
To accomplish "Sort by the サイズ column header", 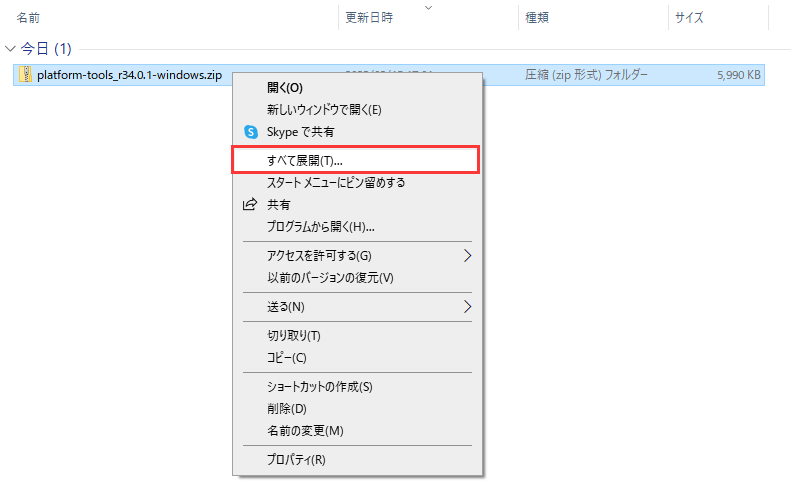I will tap(690, 17).
